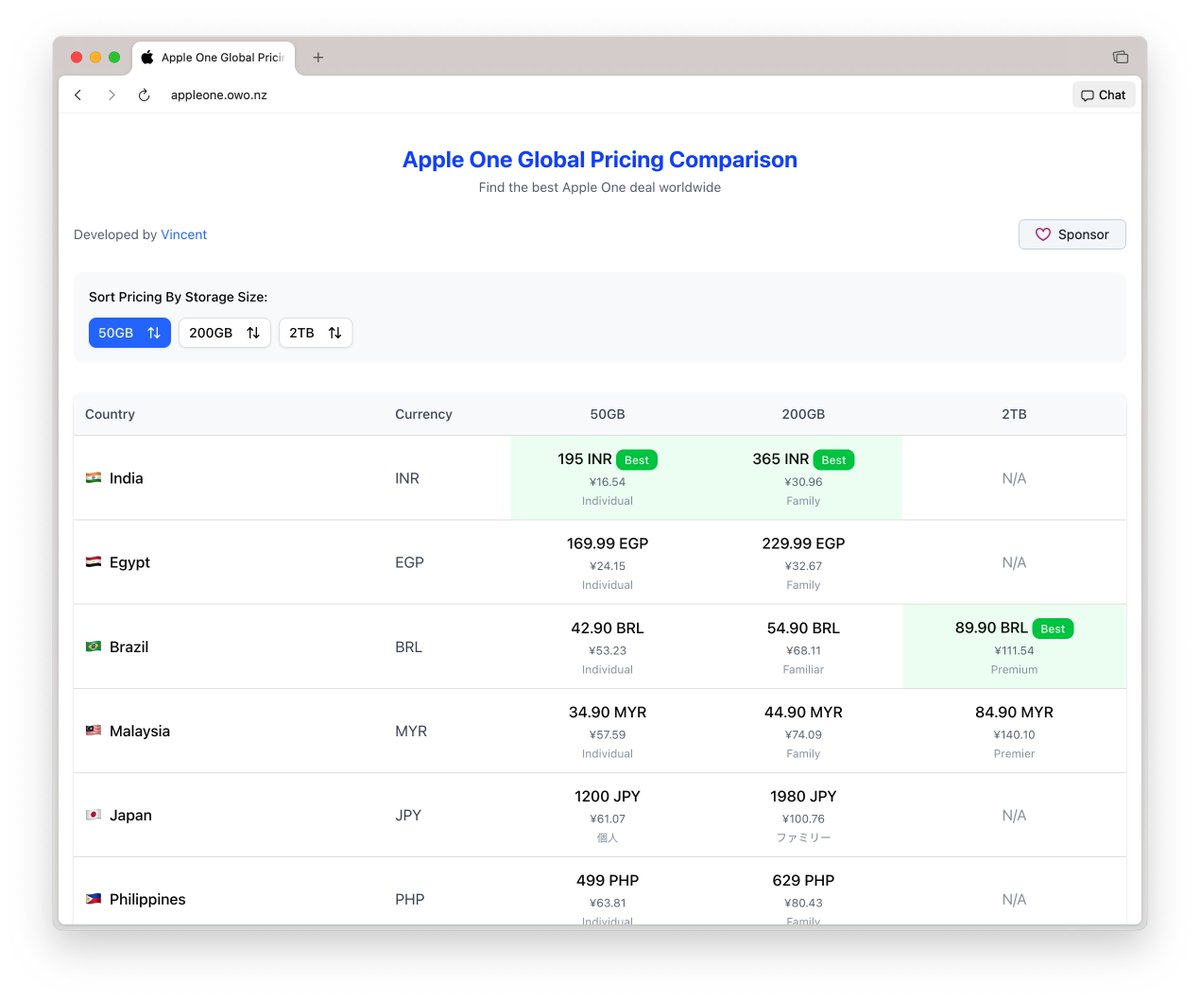
Task: Click the 629 PHP price
Action: (x=803, y=880)
